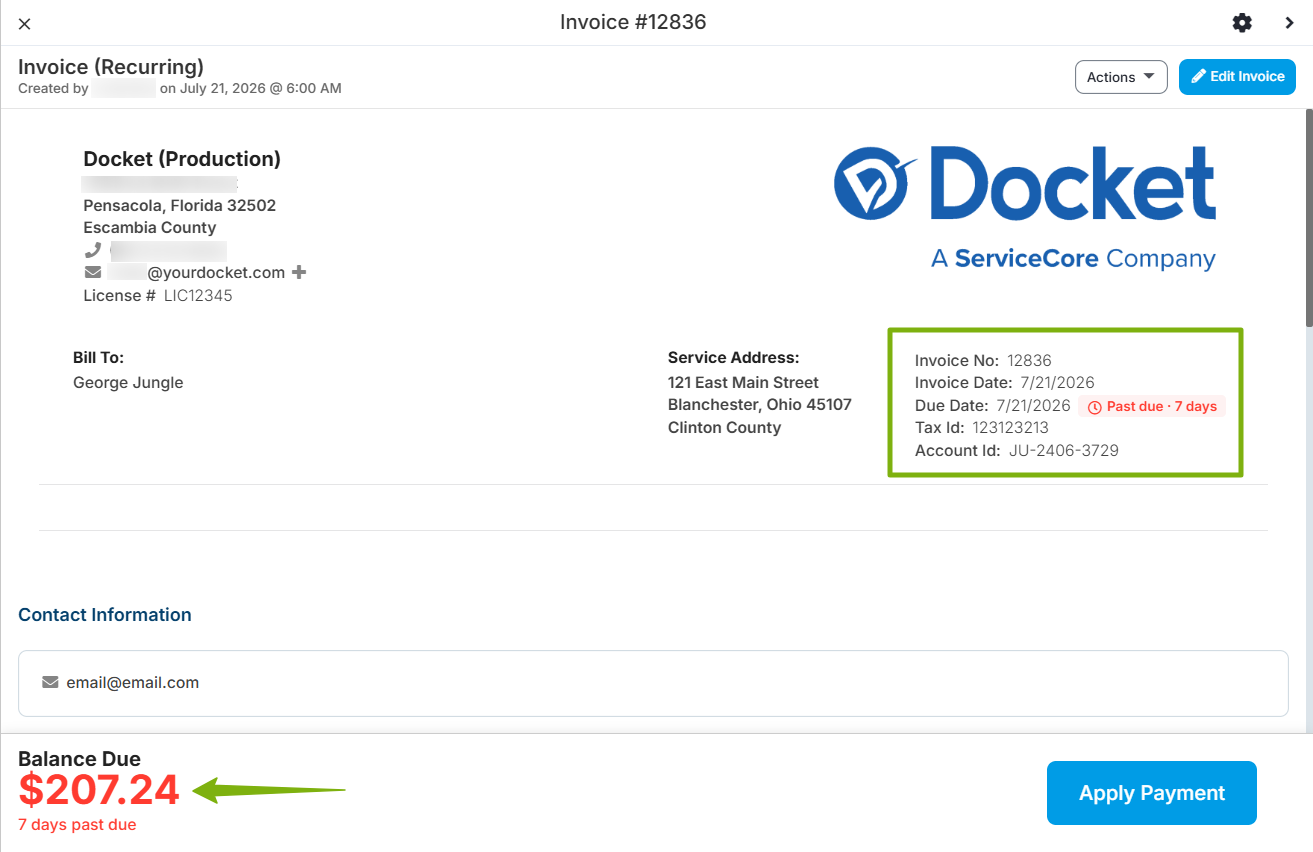
Task: Click the clock icon in past due badge
Action: 1094,407
